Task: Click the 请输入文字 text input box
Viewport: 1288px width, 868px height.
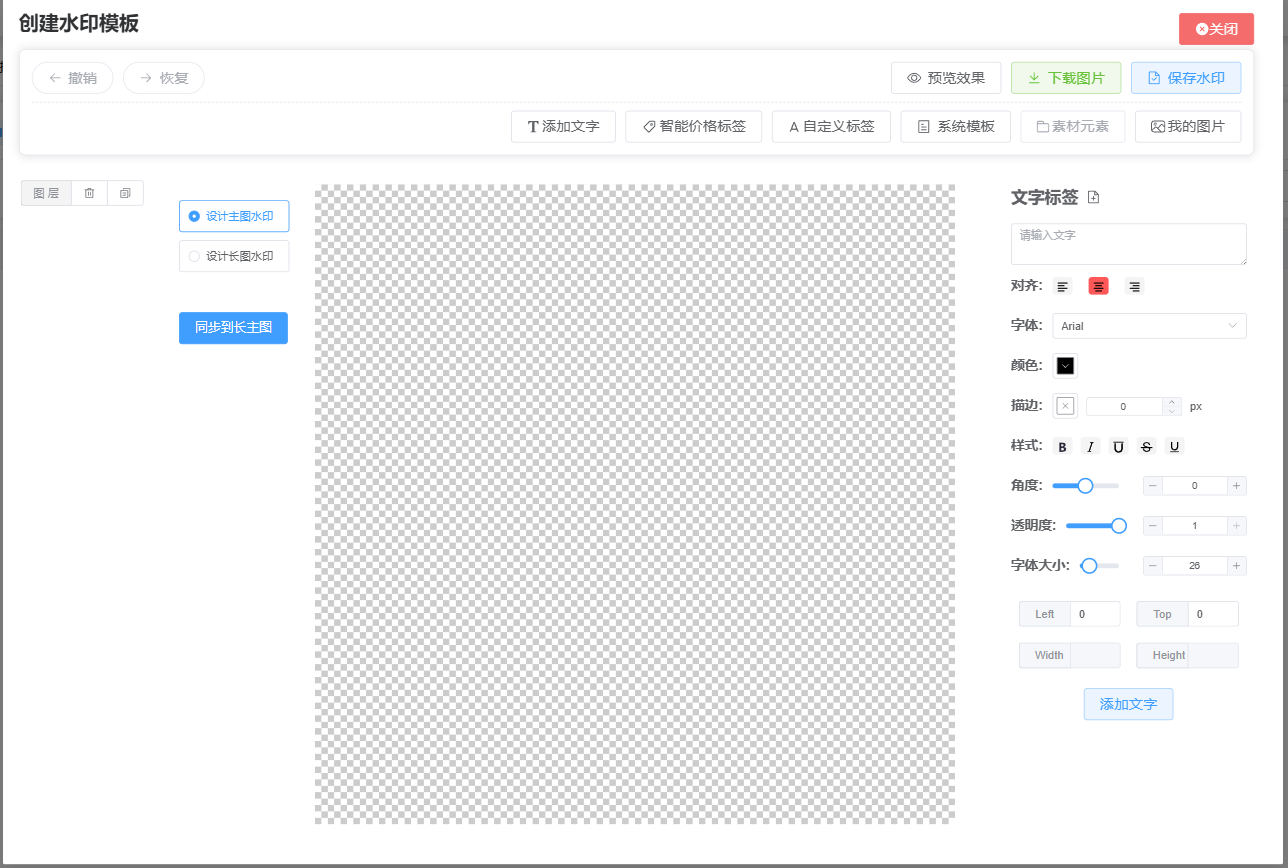Action: [1128, 244]
